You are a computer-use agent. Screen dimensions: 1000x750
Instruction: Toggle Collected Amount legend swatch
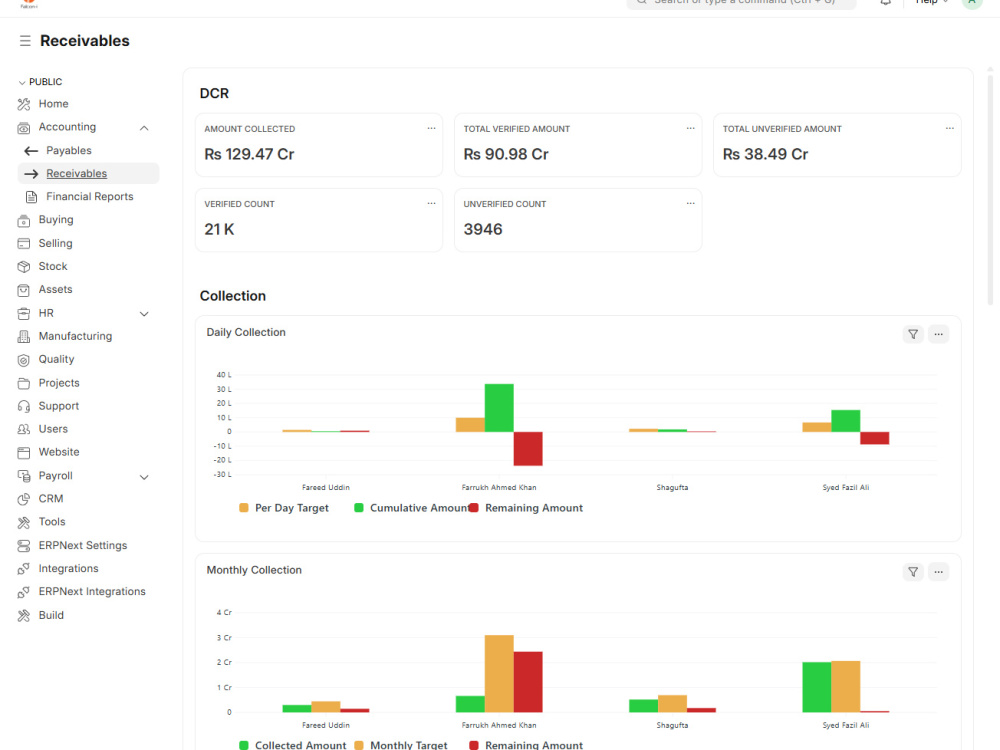point(244,746)
